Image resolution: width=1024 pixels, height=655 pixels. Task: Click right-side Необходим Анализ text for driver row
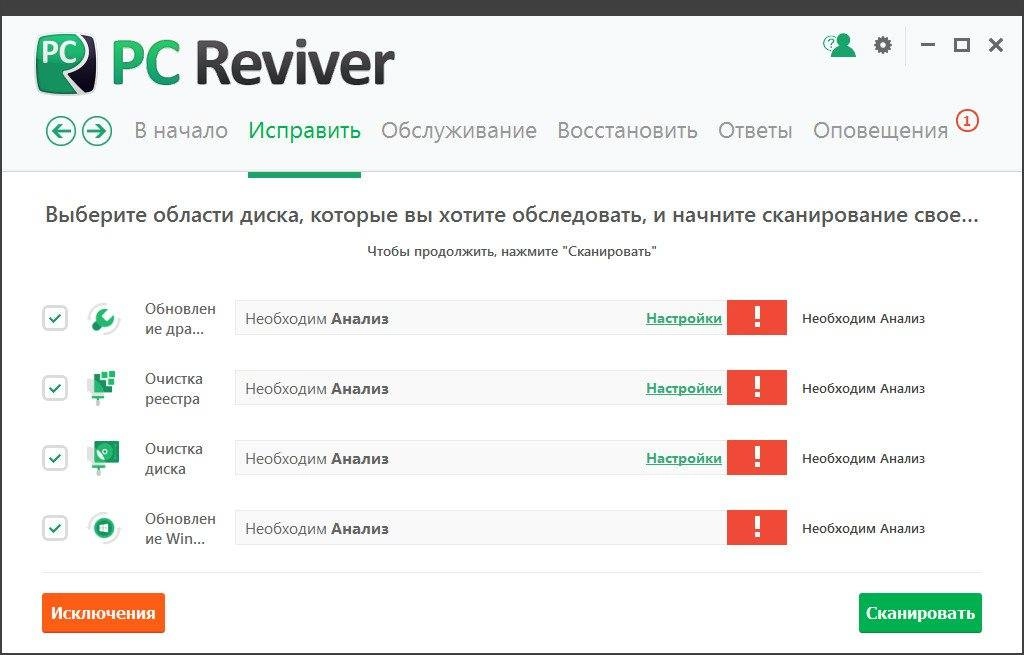coord(863,319)
